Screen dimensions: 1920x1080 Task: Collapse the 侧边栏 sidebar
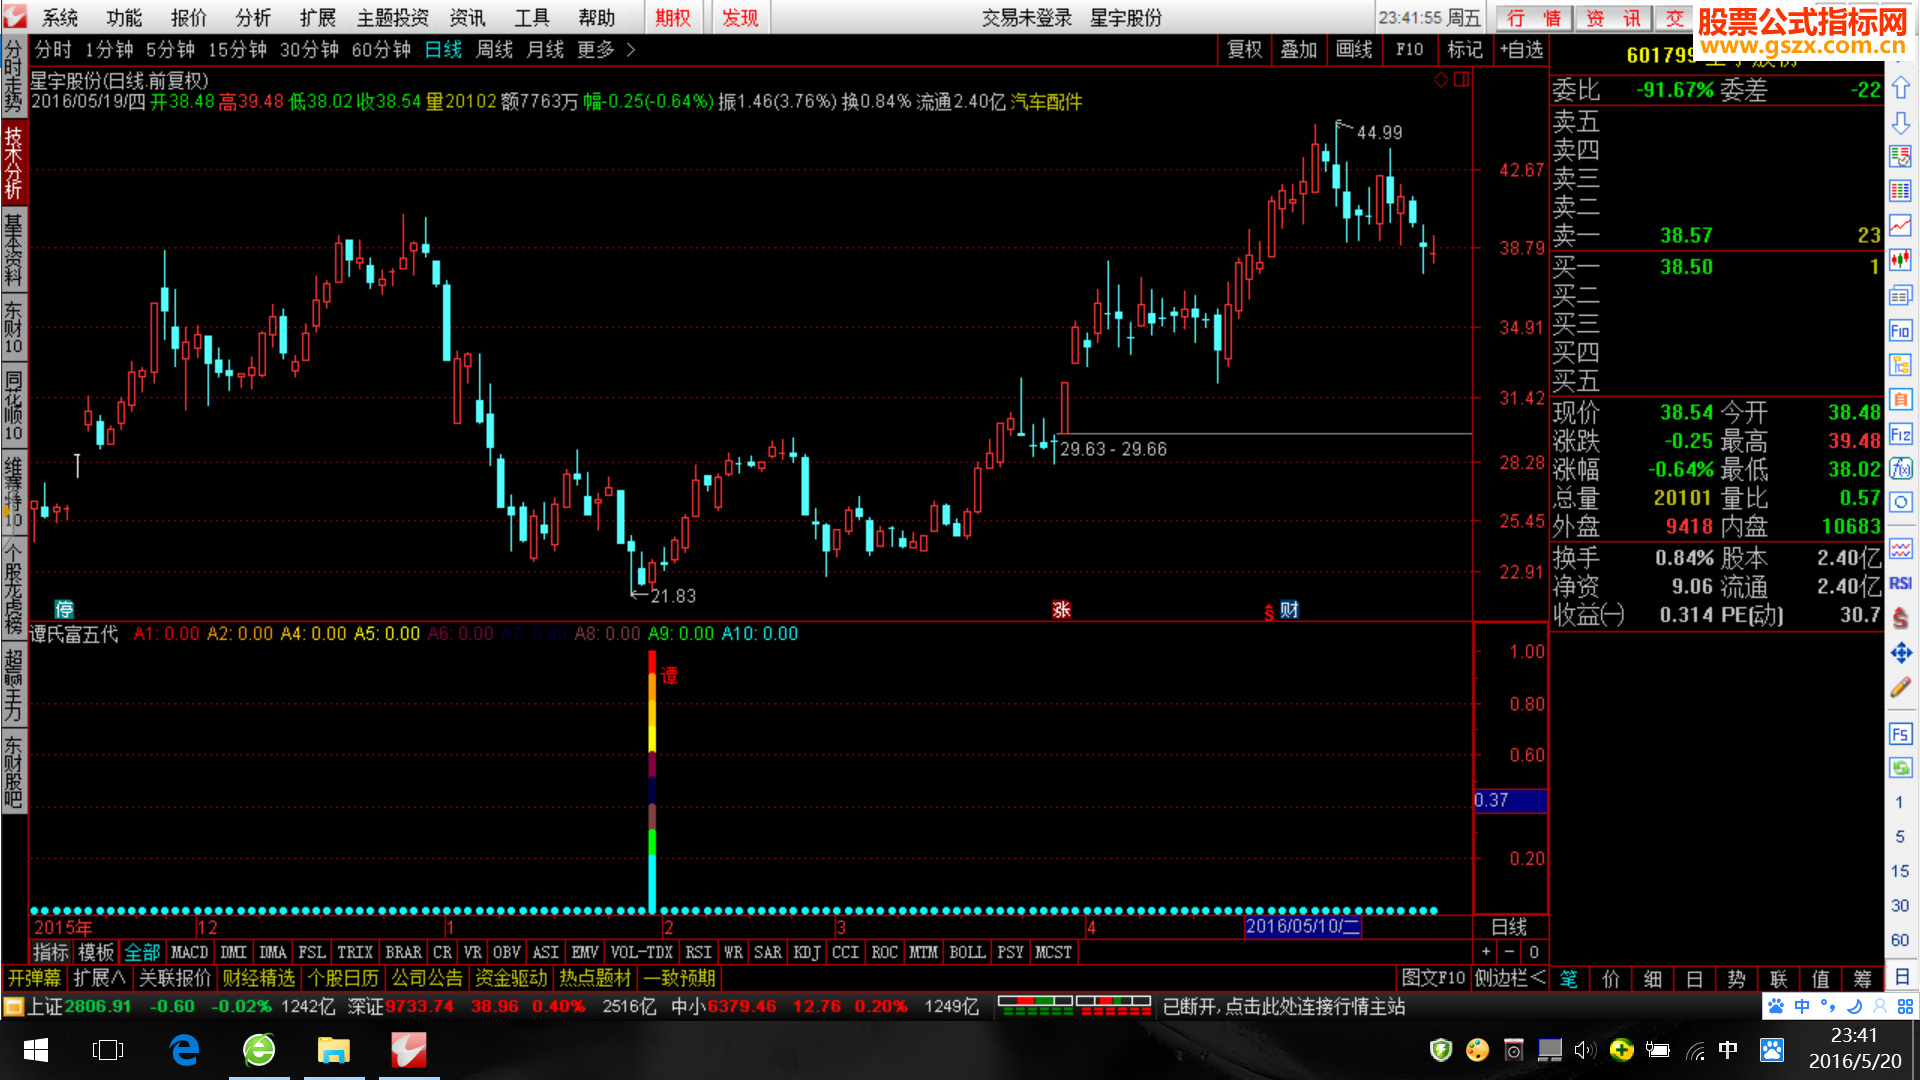tap(1509, 978)
